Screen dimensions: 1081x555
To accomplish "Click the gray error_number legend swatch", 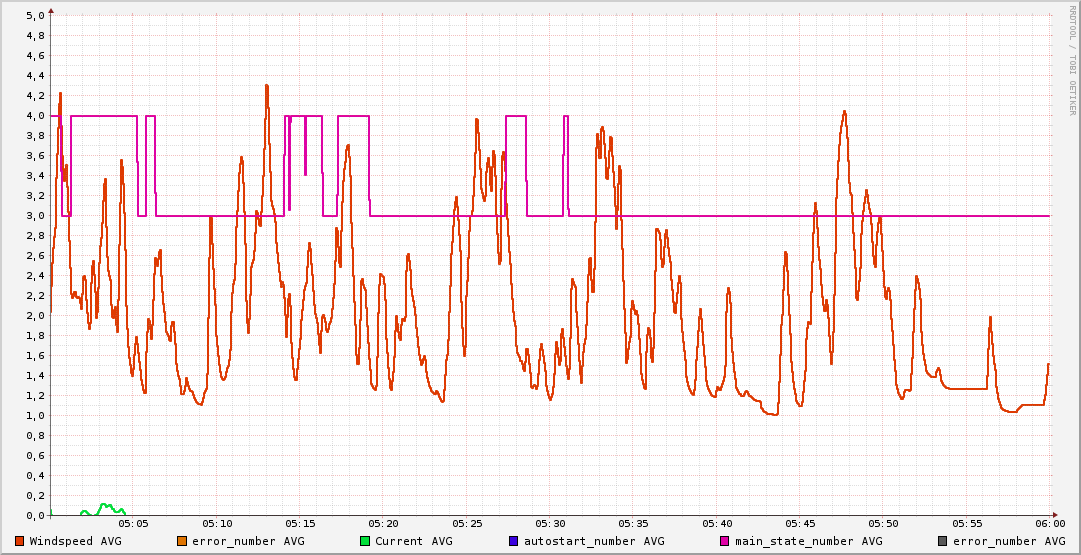I will click(942, 541).
